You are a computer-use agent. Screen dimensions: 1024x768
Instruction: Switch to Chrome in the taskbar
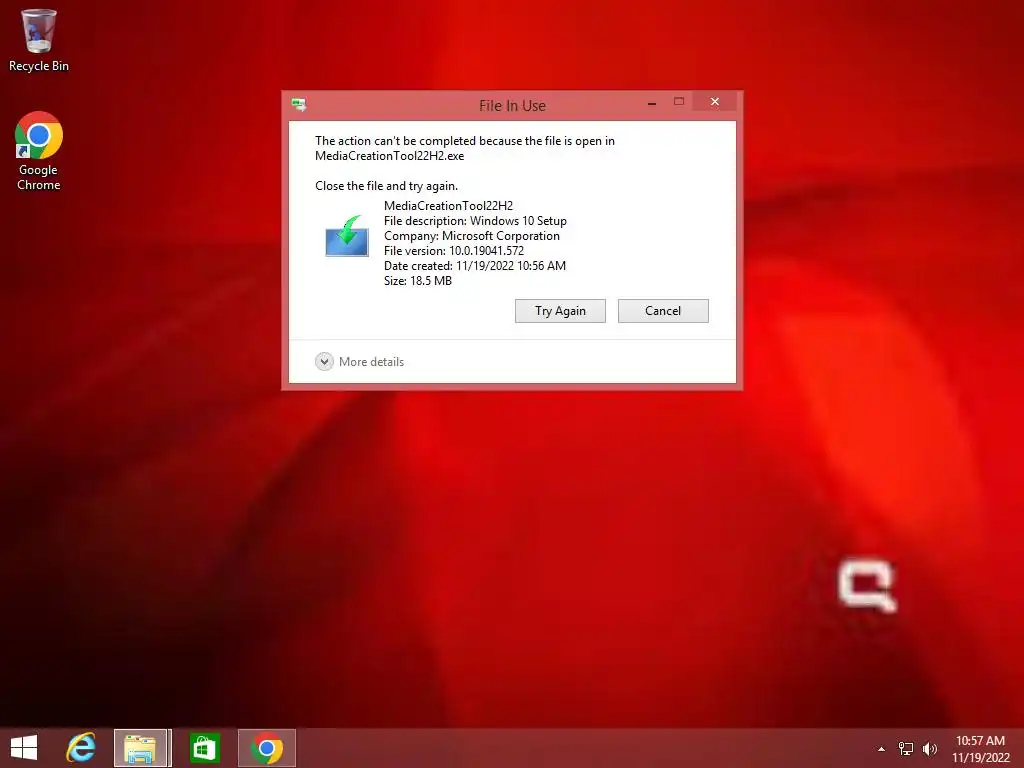[x=266, y=748]
